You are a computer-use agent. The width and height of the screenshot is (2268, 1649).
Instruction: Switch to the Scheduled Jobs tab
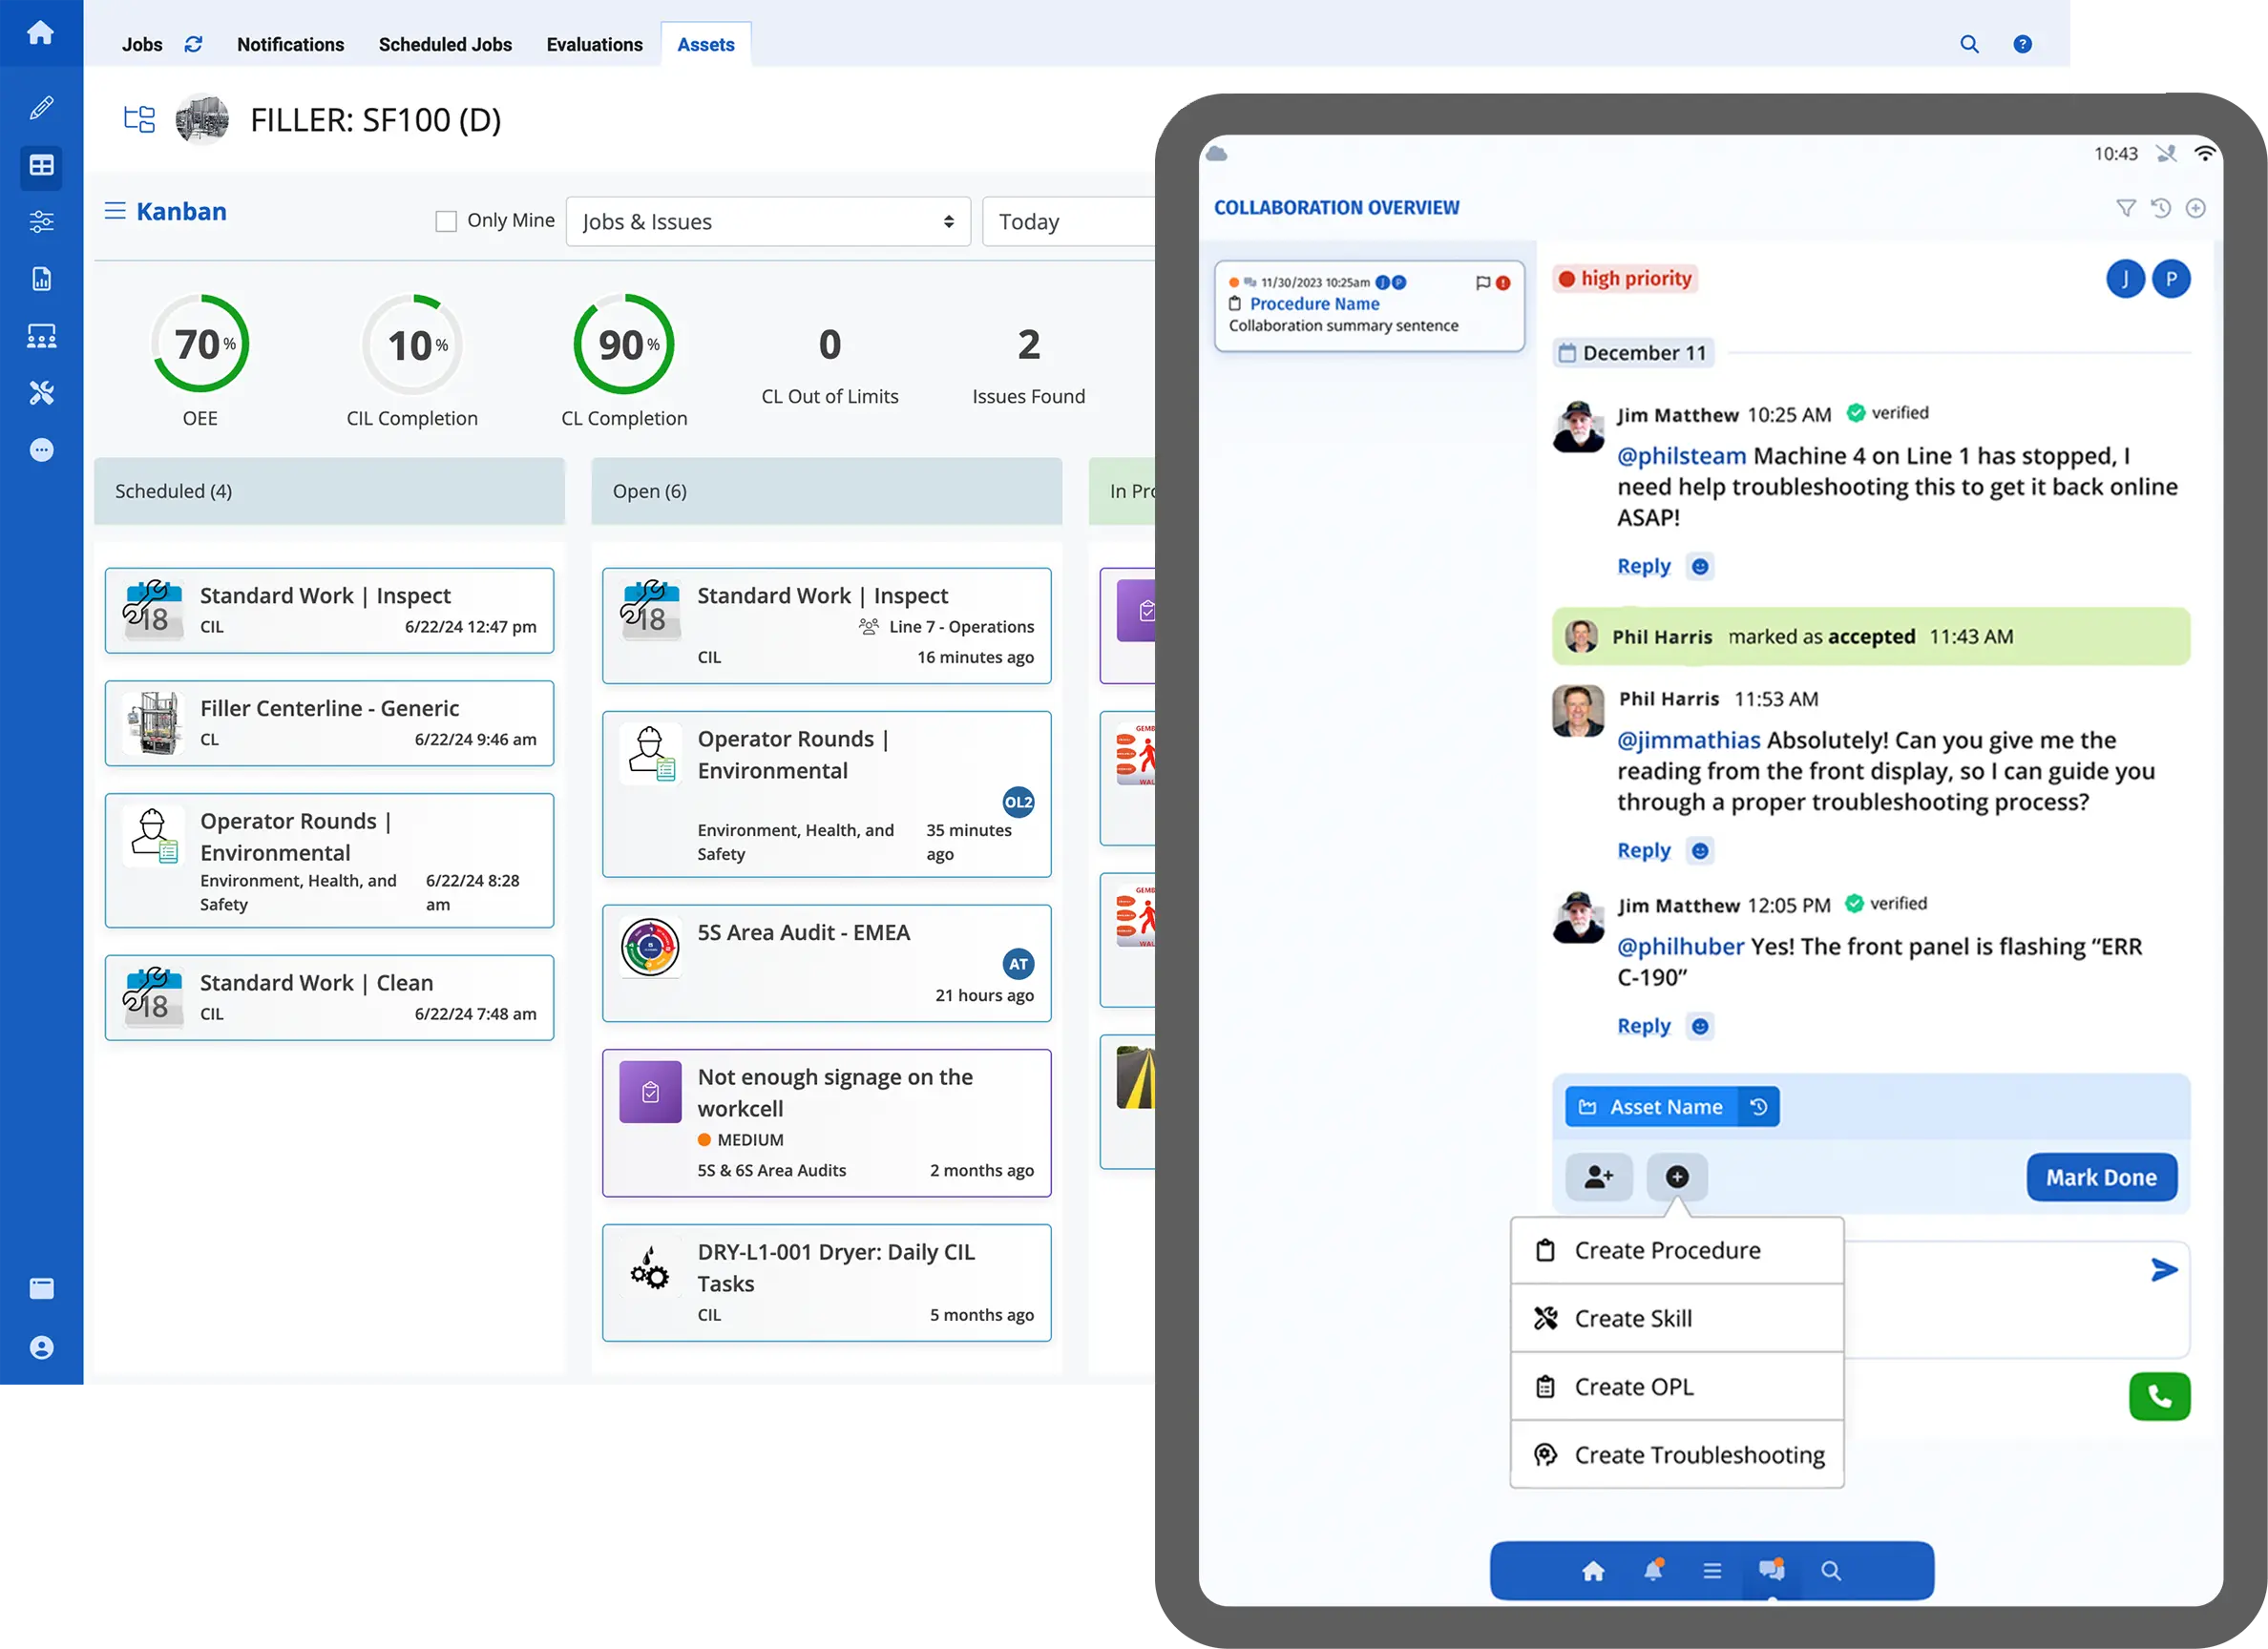(445, 44)
